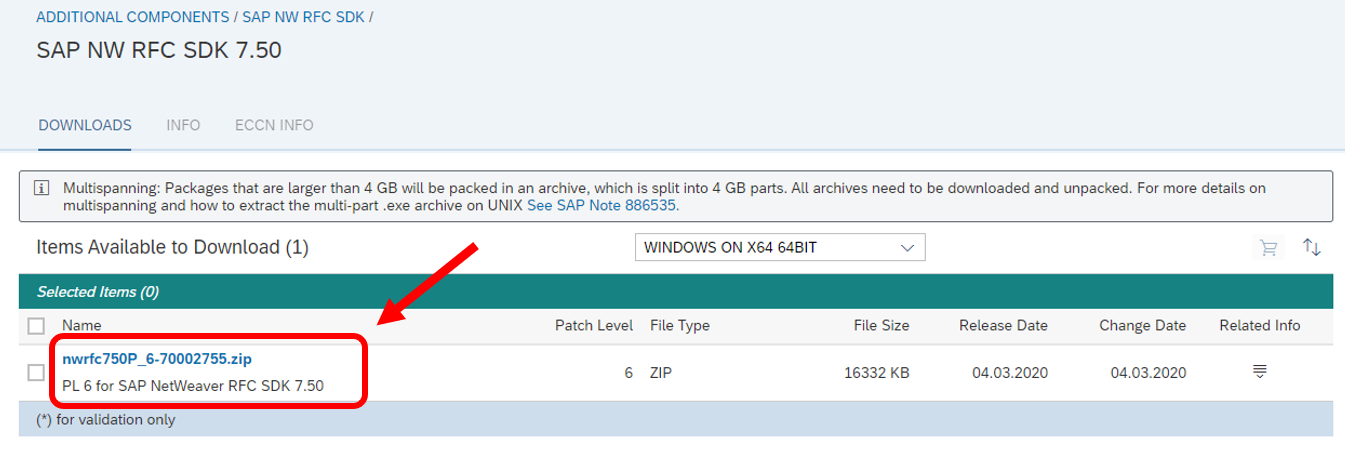Click the Name column header
The width and height of the screenshot is (1345, 452).
tap(82, 325)
